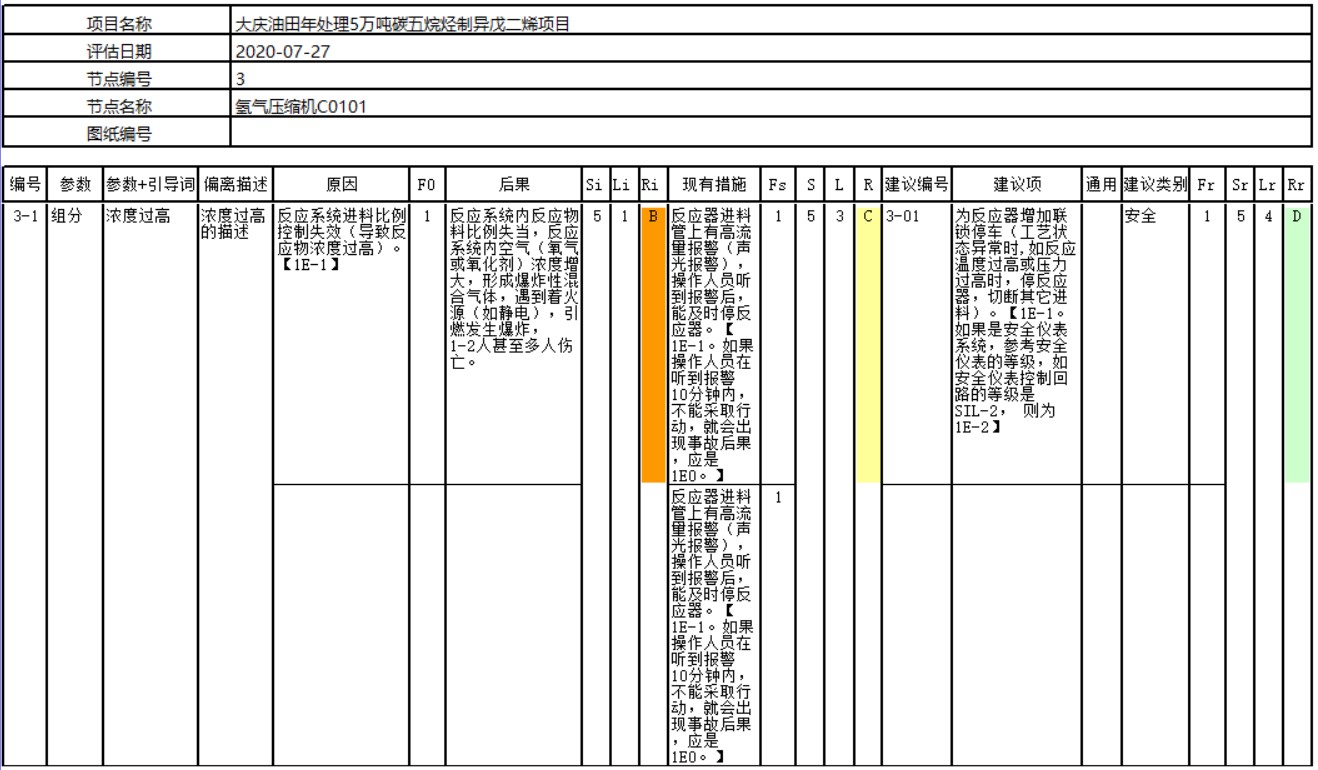Viewport: 1318px width, 770px height.
Task: Click the 参数+引导词 column header
Action: point(150,185)
